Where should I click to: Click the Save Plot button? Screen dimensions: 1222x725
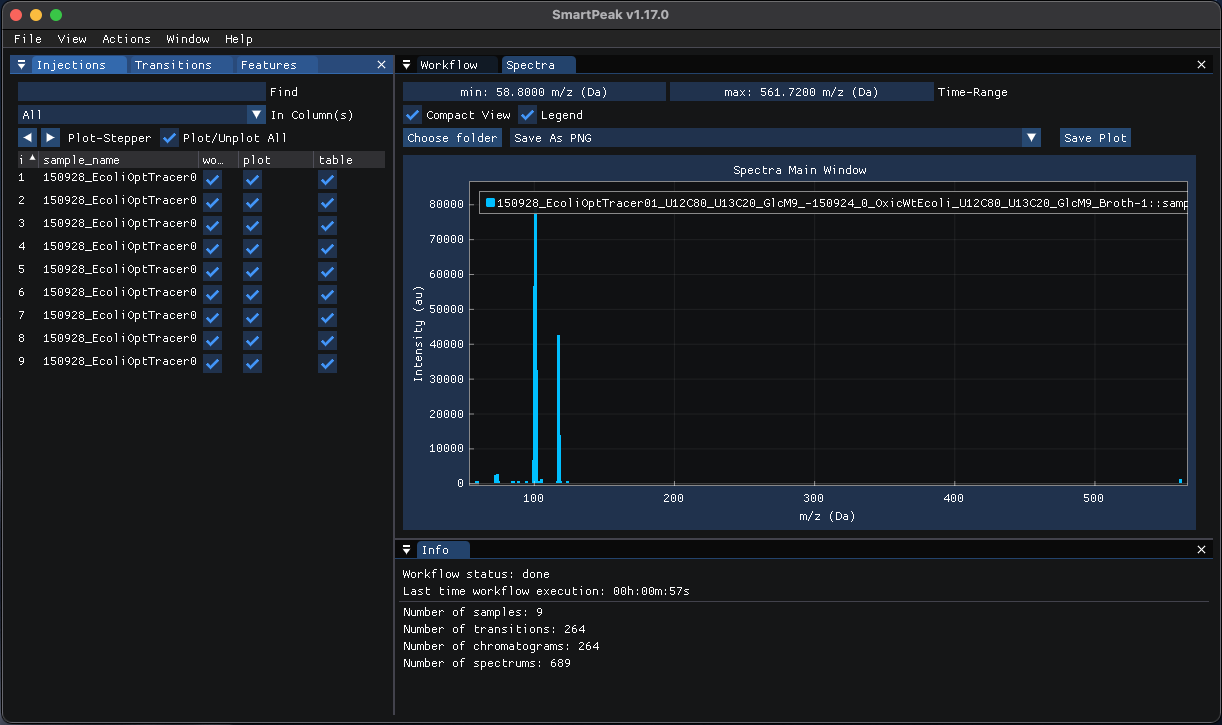pyautogui.click(x=1095, y=138)
